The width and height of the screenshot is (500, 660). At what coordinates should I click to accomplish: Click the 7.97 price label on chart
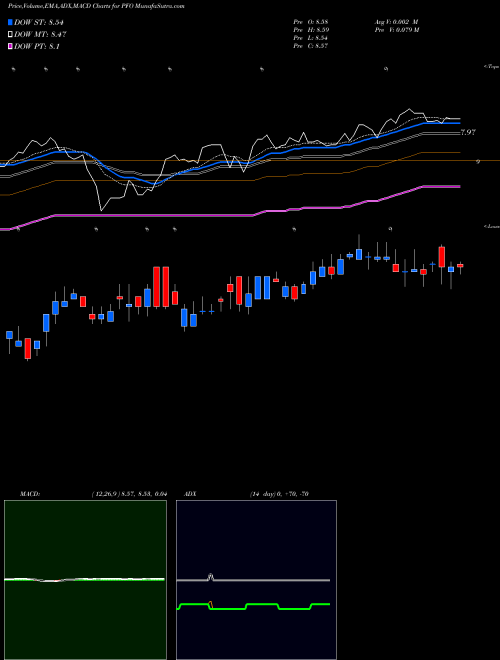(468, 132)
